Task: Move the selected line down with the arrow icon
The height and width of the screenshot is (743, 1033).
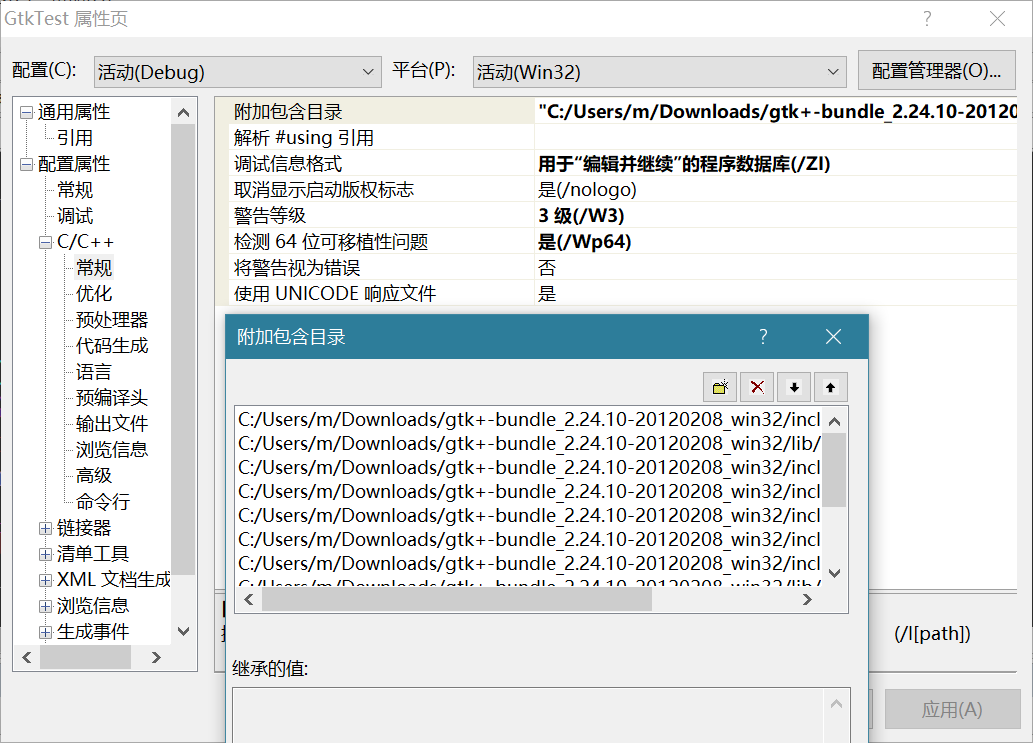Action: point(794,387)
